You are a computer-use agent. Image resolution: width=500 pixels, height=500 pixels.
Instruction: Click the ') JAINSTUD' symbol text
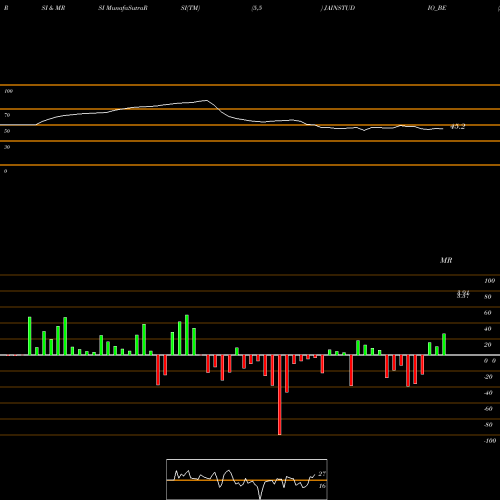click(x=338, y=8)
